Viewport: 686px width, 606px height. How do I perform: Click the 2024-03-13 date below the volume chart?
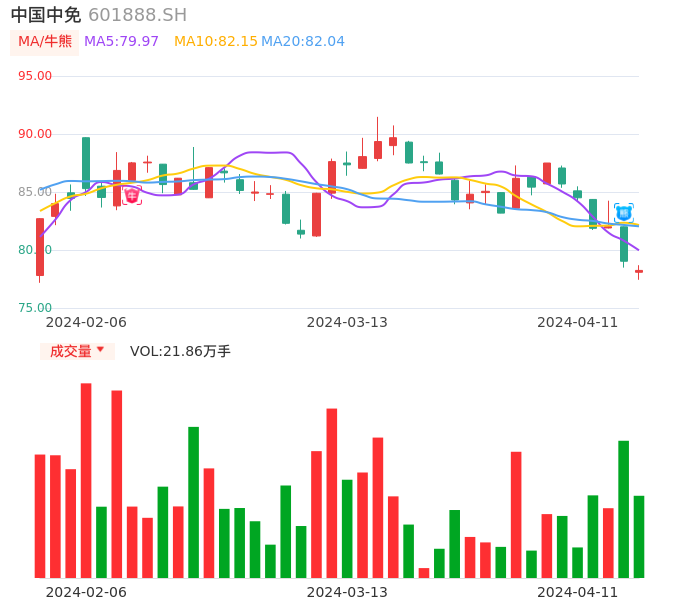coord(347,592)
